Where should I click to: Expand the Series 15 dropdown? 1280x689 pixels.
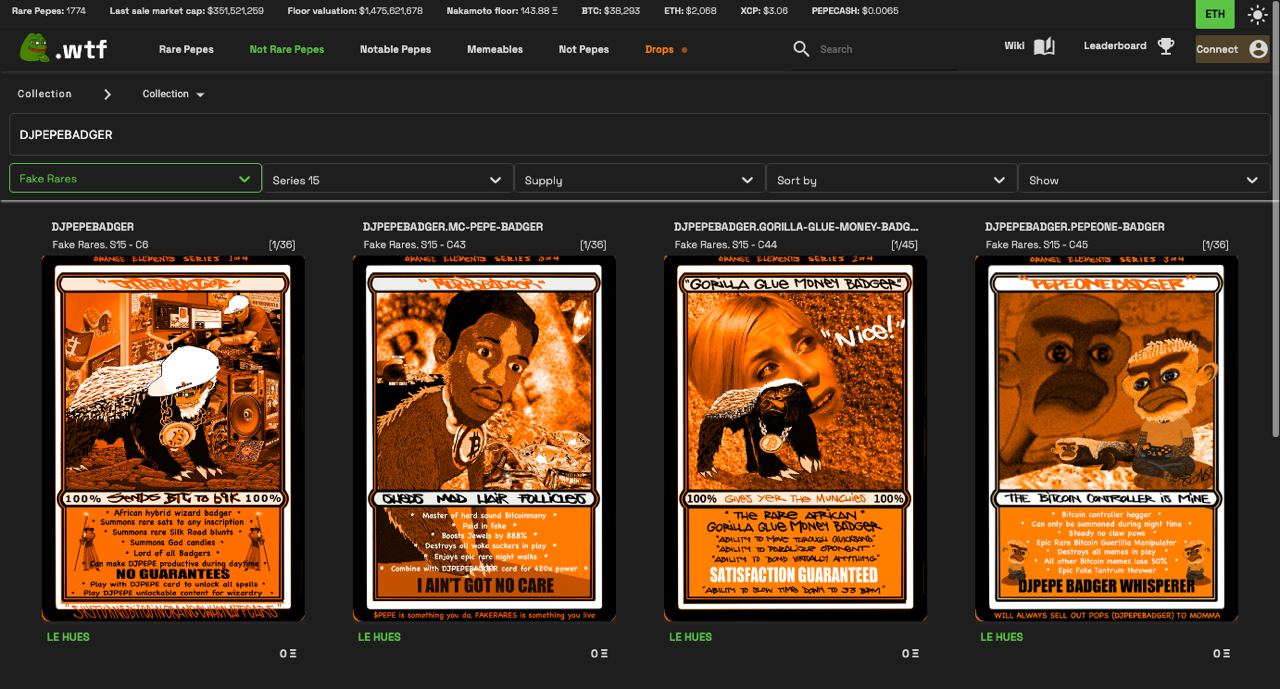[387, 180]
